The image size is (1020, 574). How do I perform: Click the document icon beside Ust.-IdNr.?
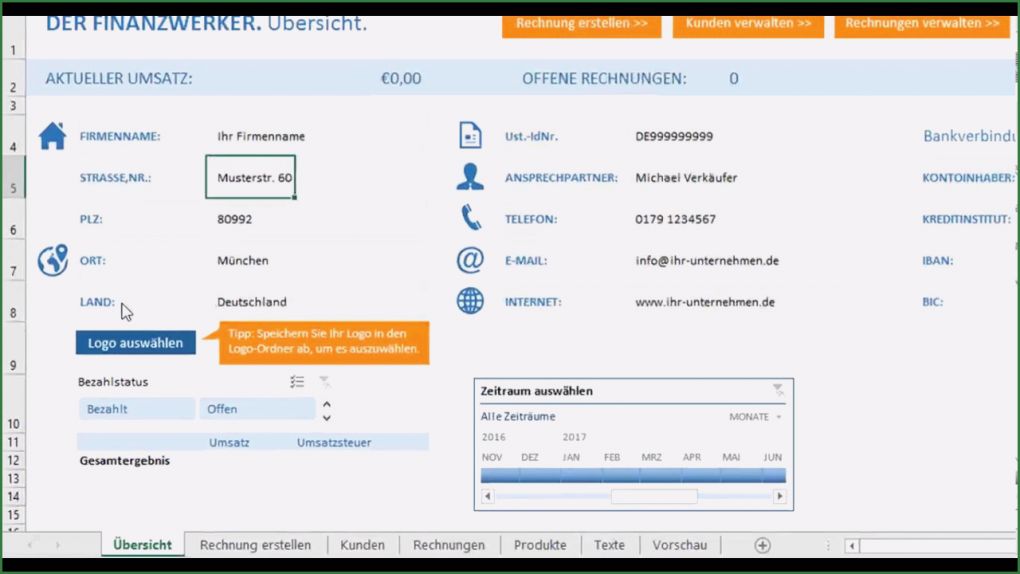[x=470, y=136]
